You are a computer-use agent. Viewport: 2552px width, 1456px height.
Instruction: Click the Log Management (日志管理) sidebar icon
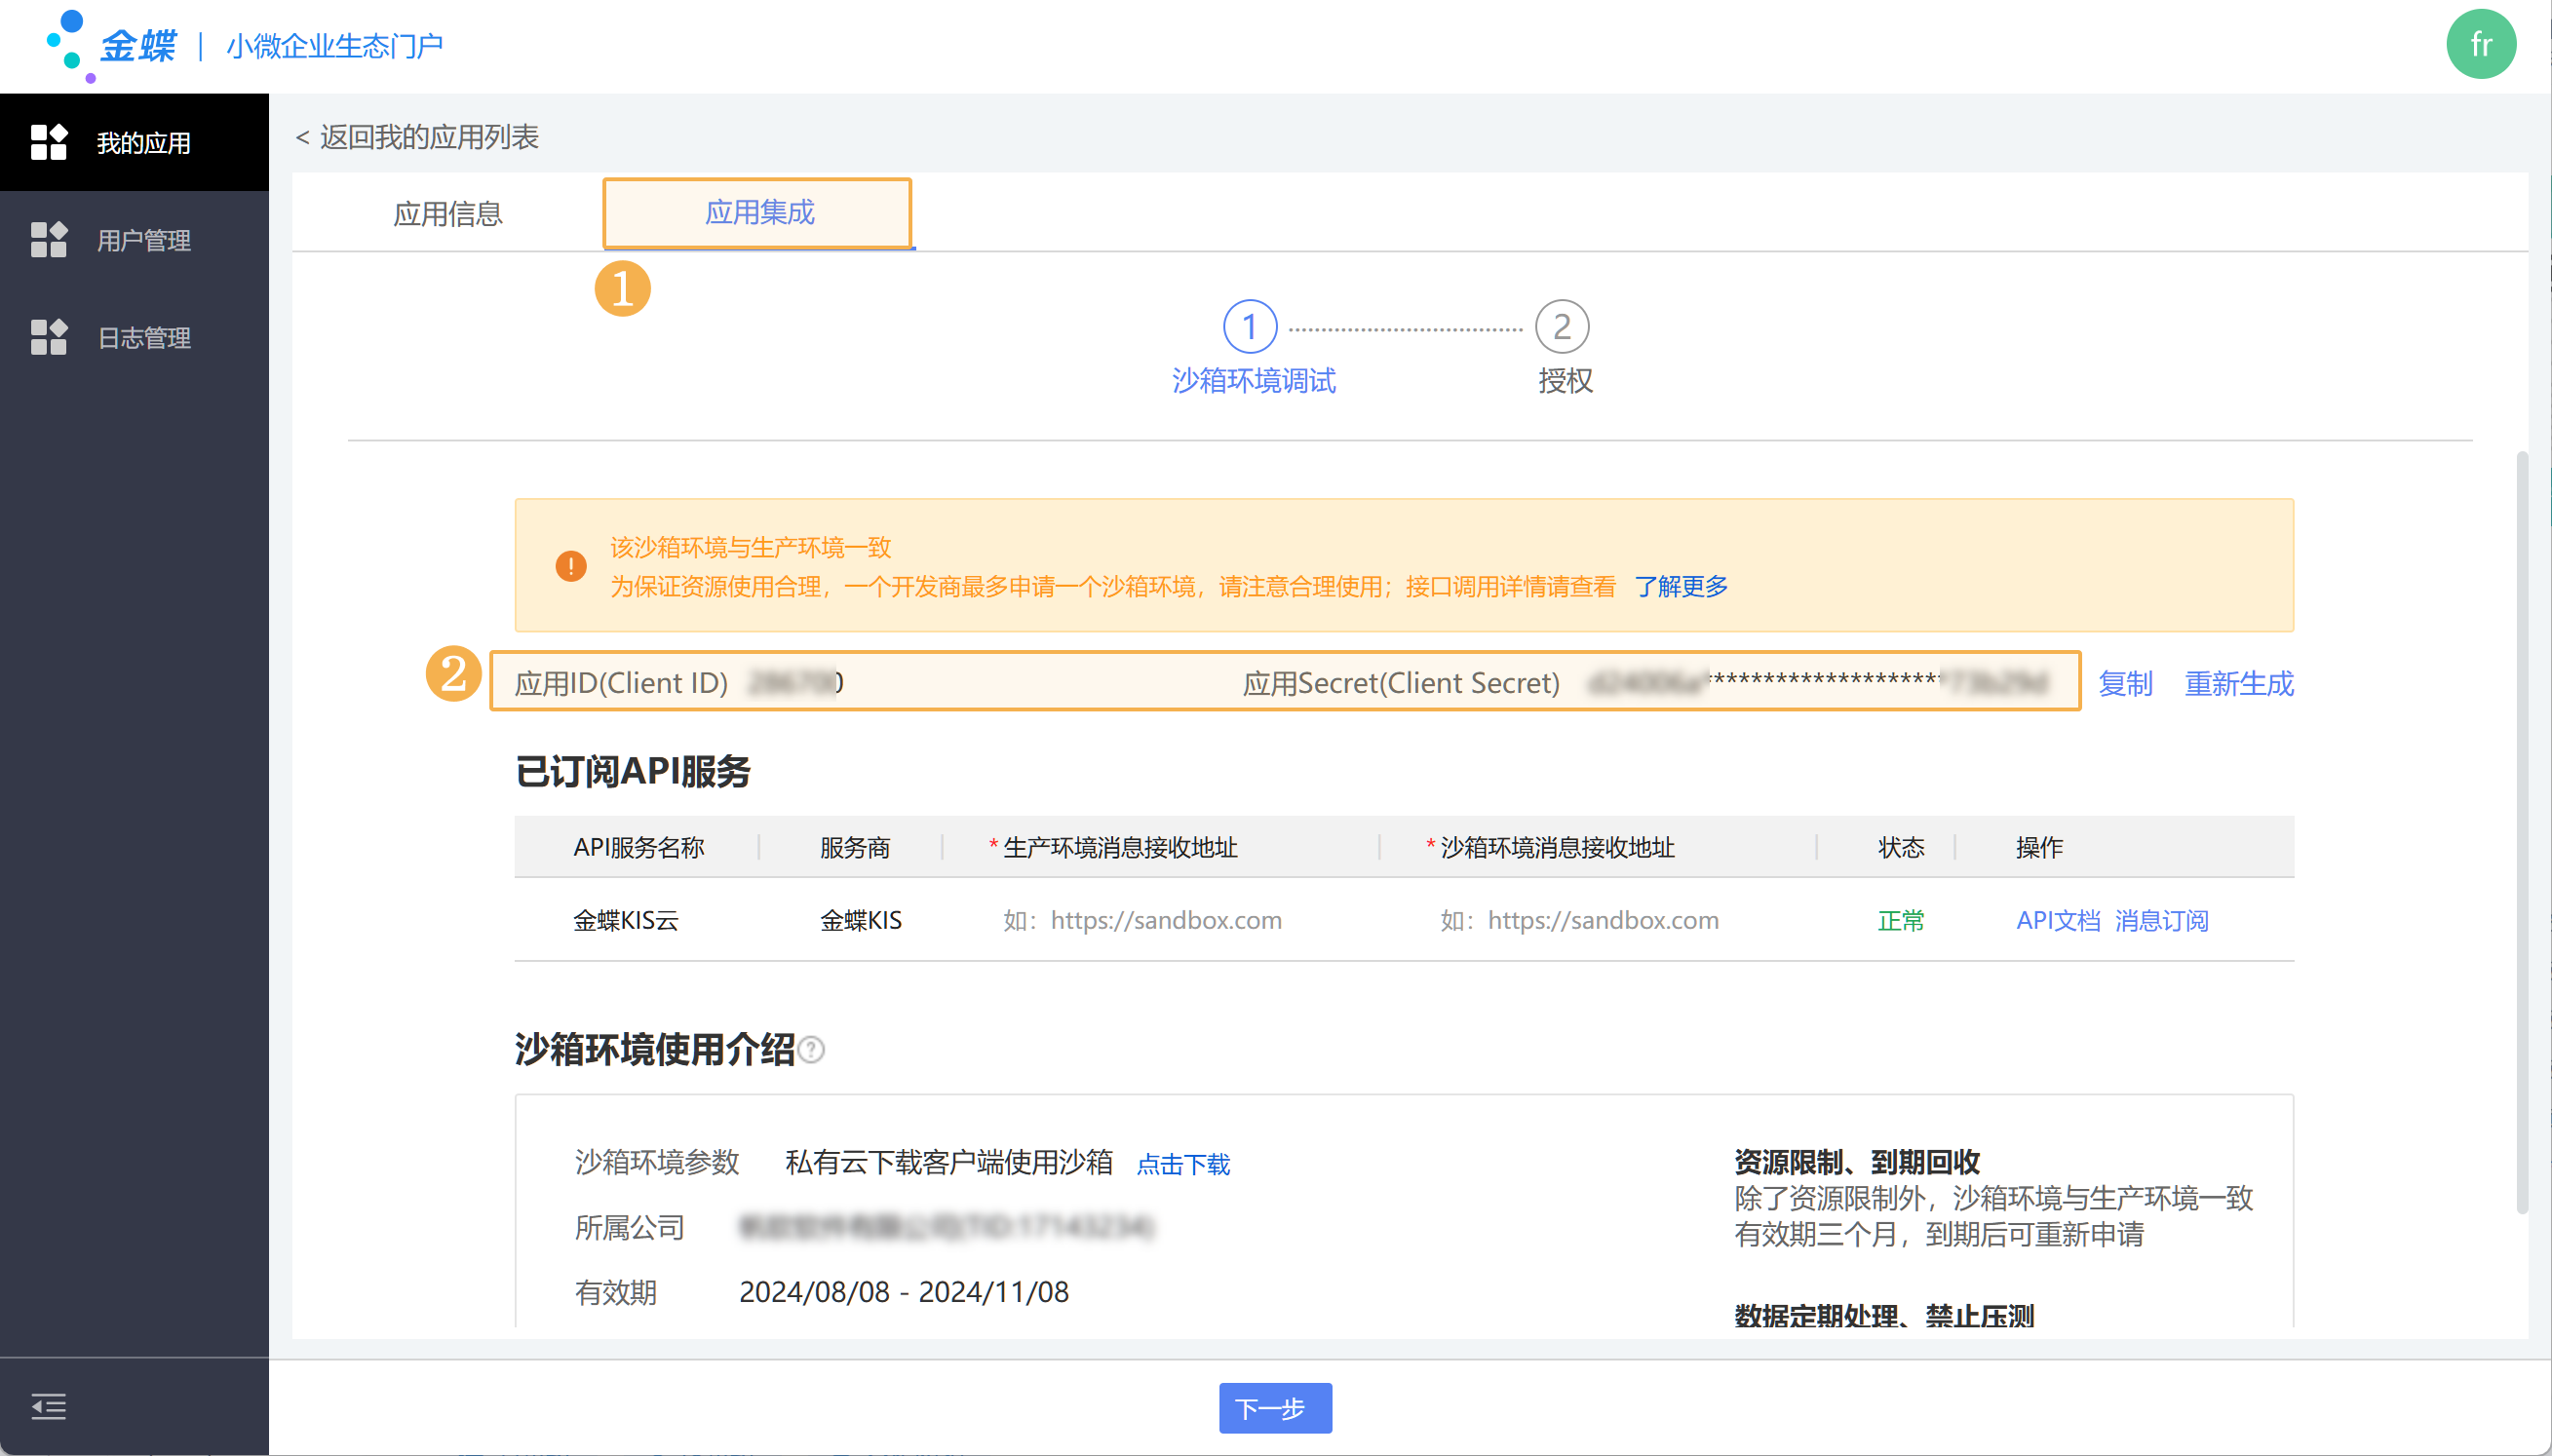click(x=48, y=337)
